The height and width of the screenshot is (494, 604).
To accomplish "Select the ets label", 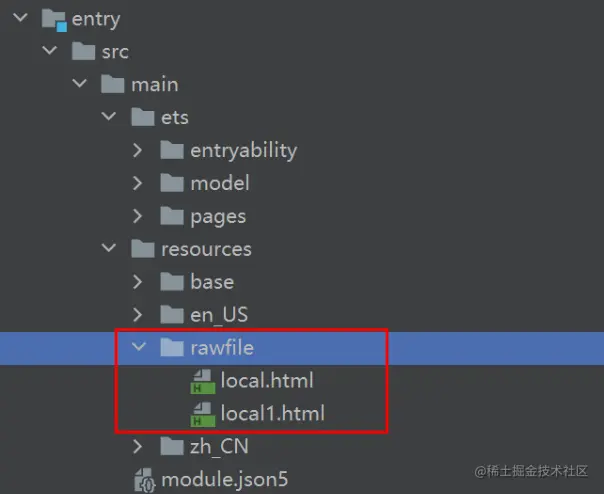I will point(175,118).
